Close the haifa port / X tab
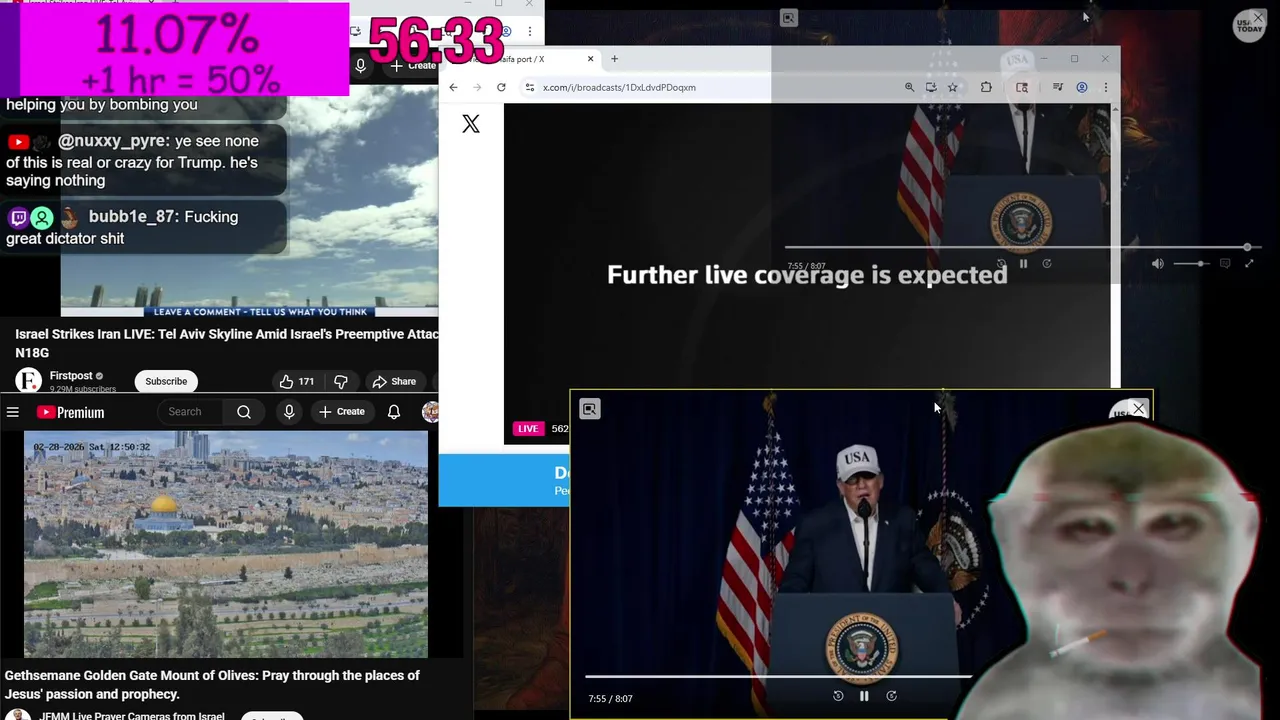The width and height of the screenshot is (1280, 720). pos(590,59)
